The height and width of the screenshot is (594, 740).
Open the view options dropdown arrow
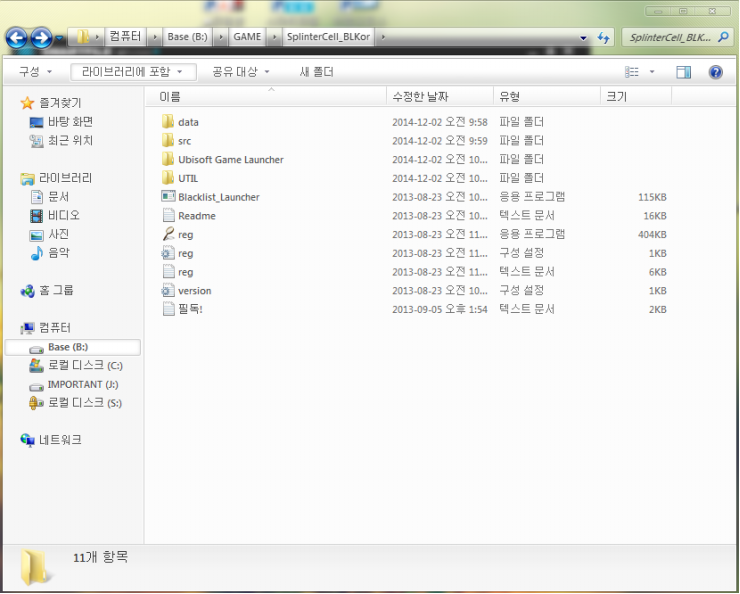point(652,72)
